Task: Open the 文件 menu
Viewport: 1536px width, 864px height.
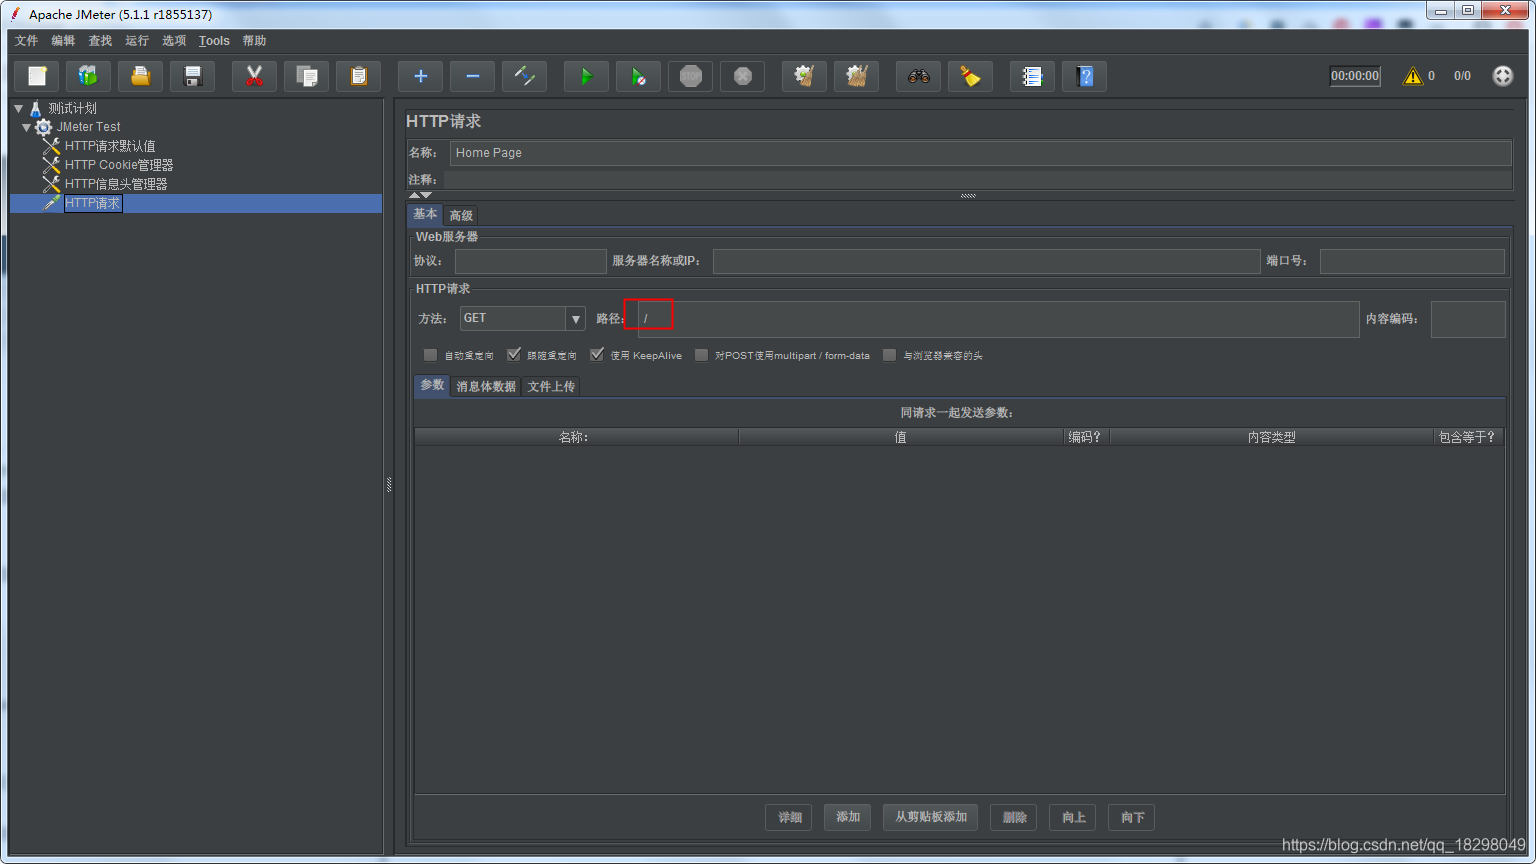Action: (26, 41)
